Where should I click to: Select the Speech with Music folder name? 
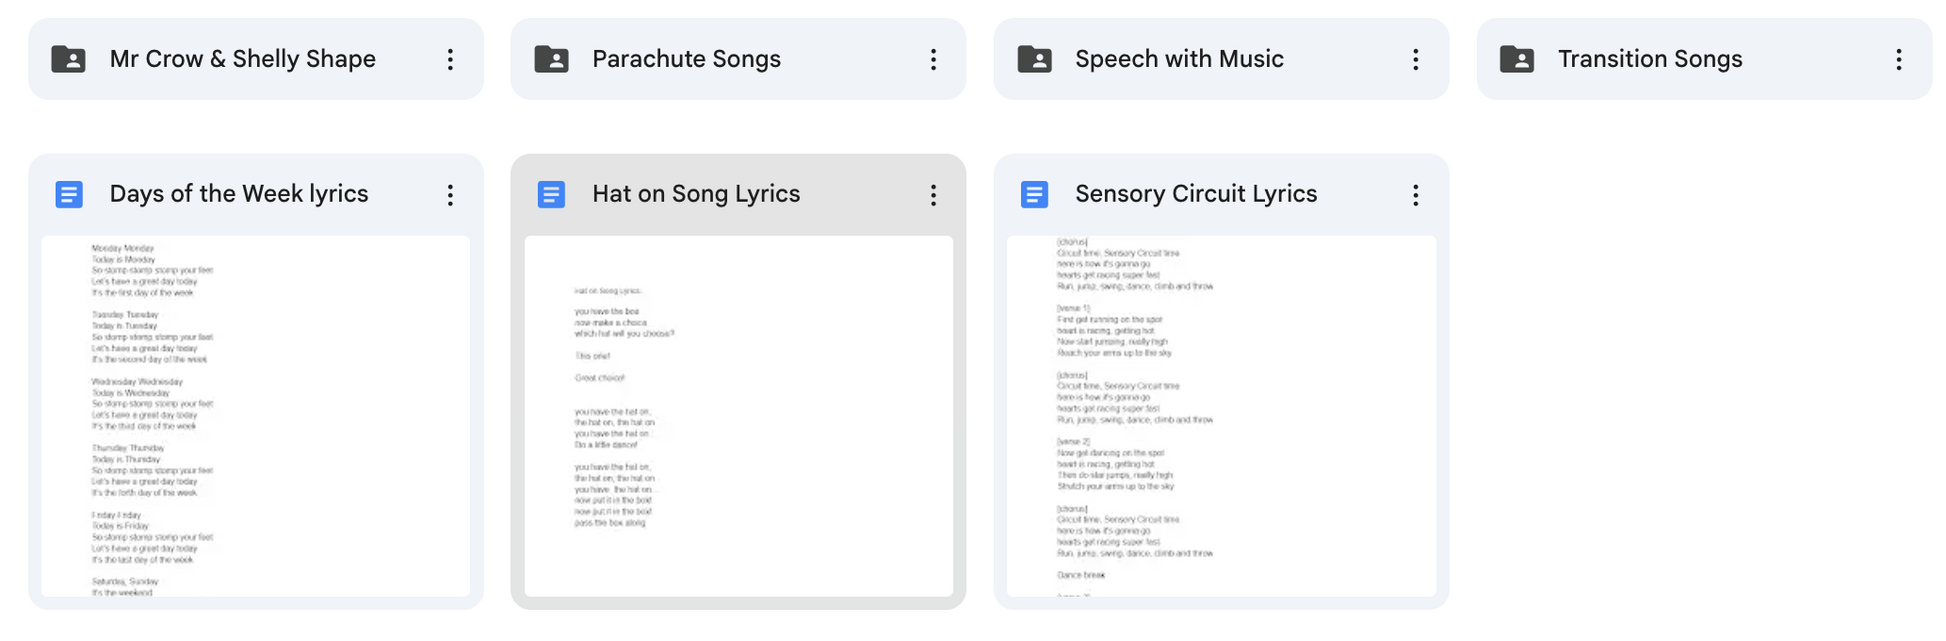coord(1179,59)
